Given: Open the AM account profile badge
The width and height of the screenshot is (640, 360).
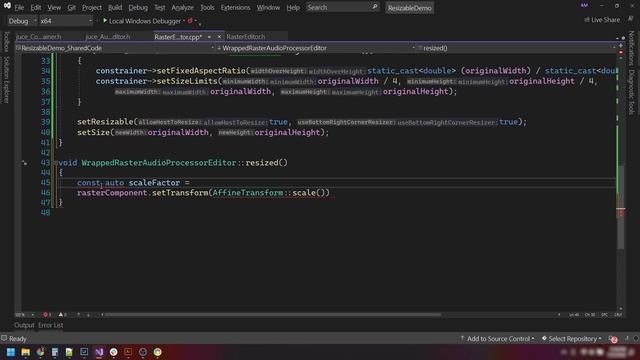Looking at the screenshot, I should click(x=584, y=6).
